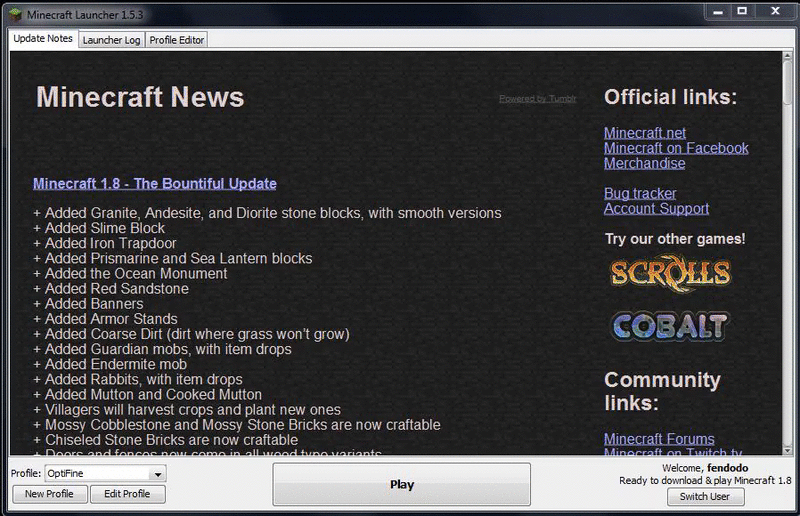
Task: Click the 'Added Mutton and Cooked Mutton' line
Action: (x=148, y=395)
